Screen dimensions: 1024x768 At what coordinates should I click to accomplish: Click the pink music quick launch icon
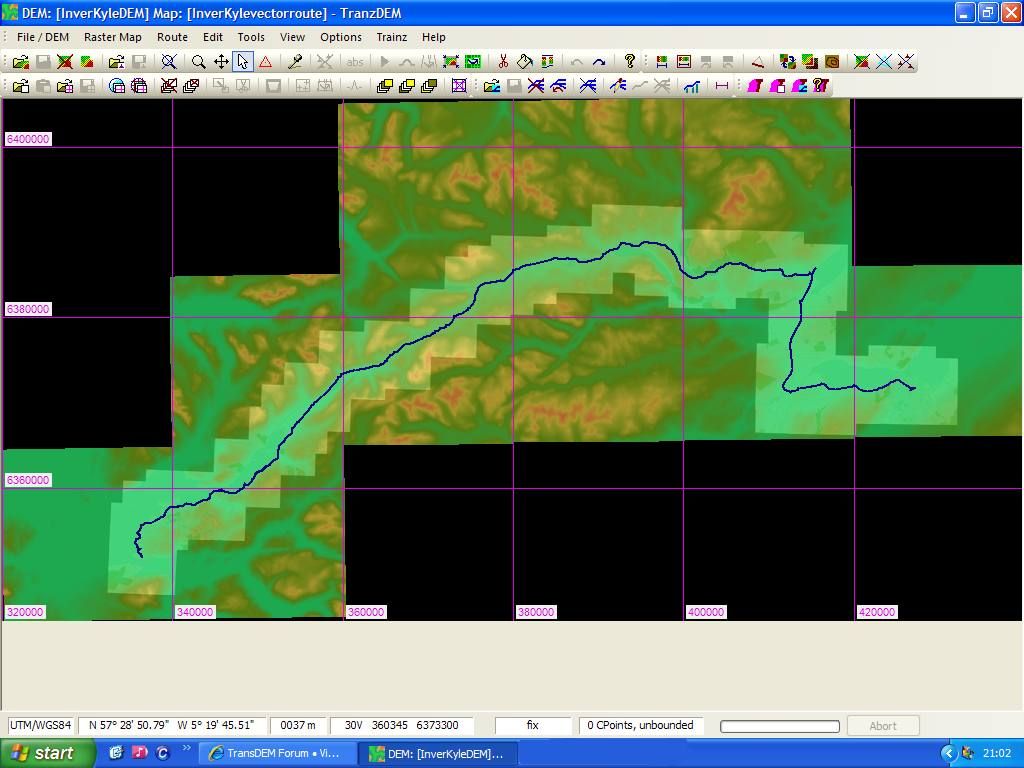[140, 753]
